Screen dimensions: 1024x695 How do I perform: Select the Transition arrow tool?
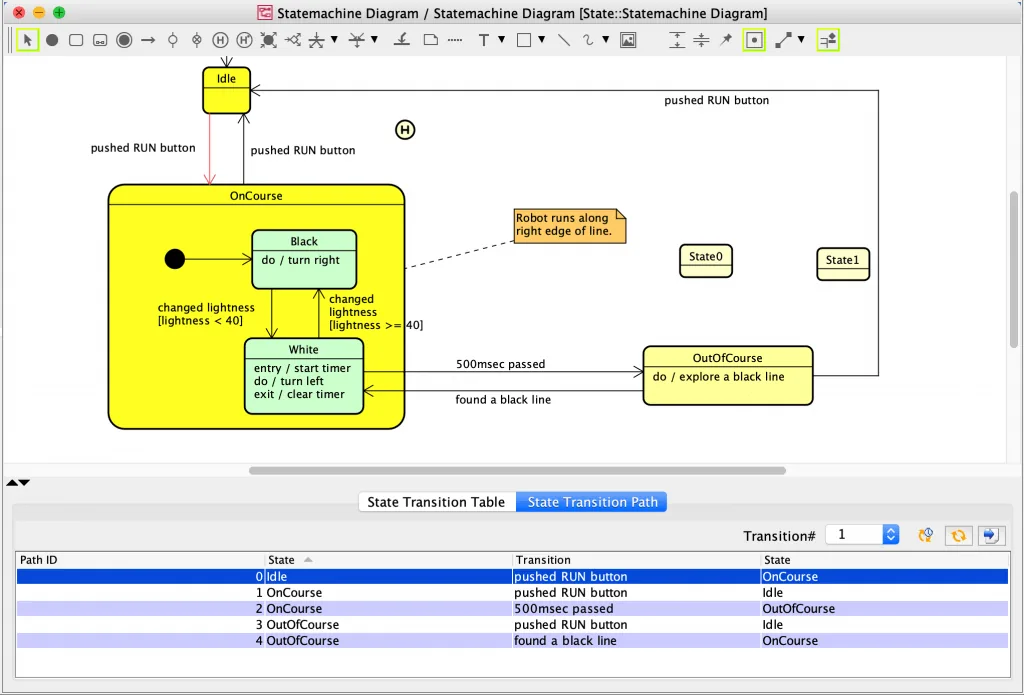[x=148, y=40]
